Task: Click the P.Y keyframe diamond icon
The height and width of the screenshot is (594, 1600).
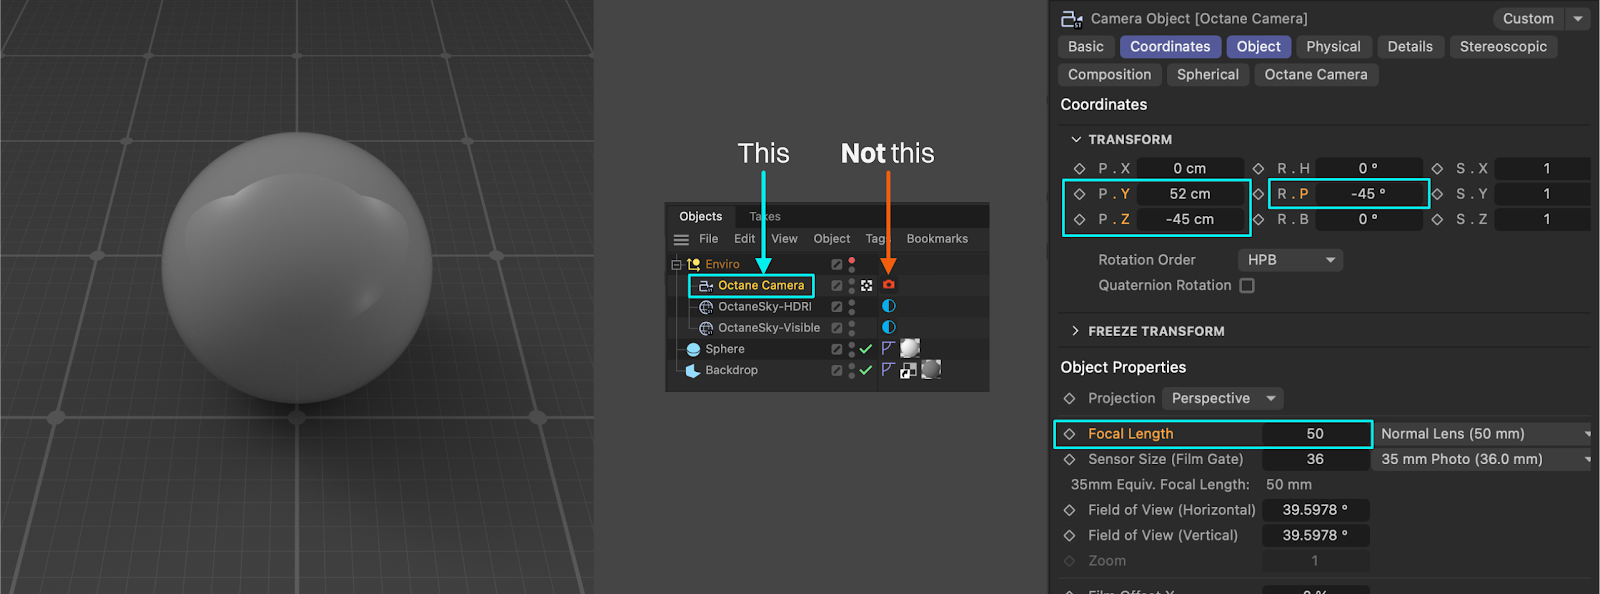Action: tap(1079, 194)
